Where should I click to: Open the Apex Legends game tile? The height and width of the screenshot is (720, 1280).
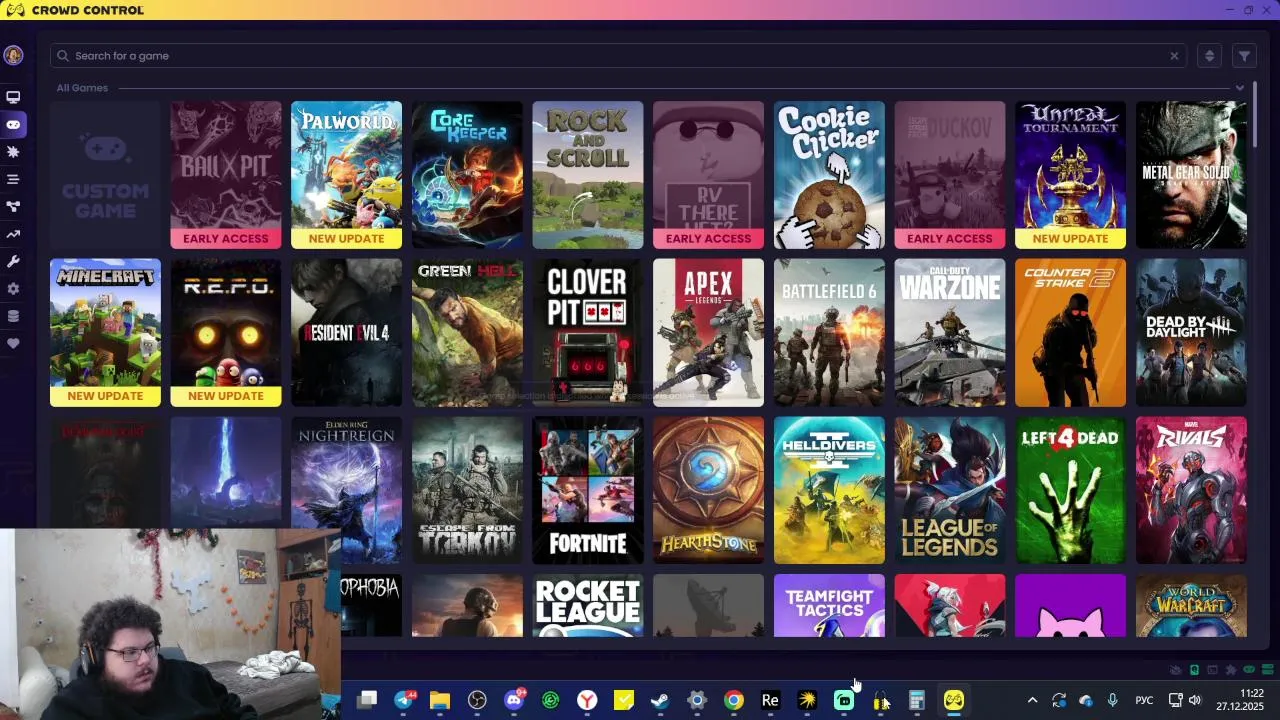click(x=708, y=333)
